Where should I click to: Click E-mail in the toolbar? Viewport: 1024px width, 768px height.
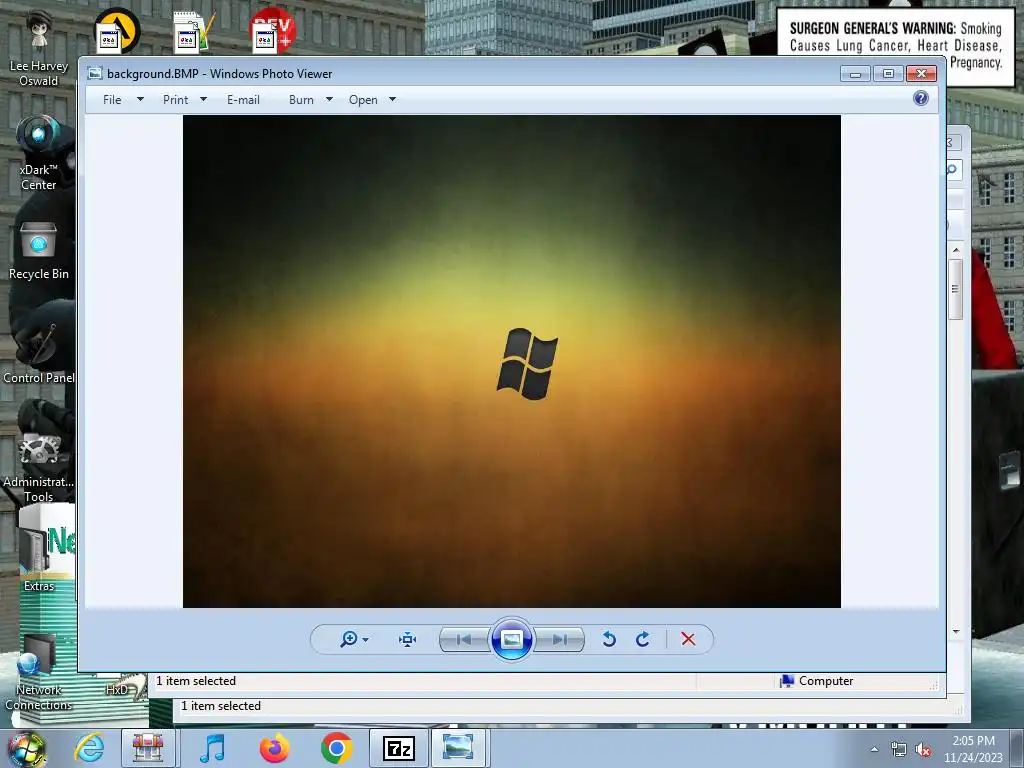click(243, 100)
